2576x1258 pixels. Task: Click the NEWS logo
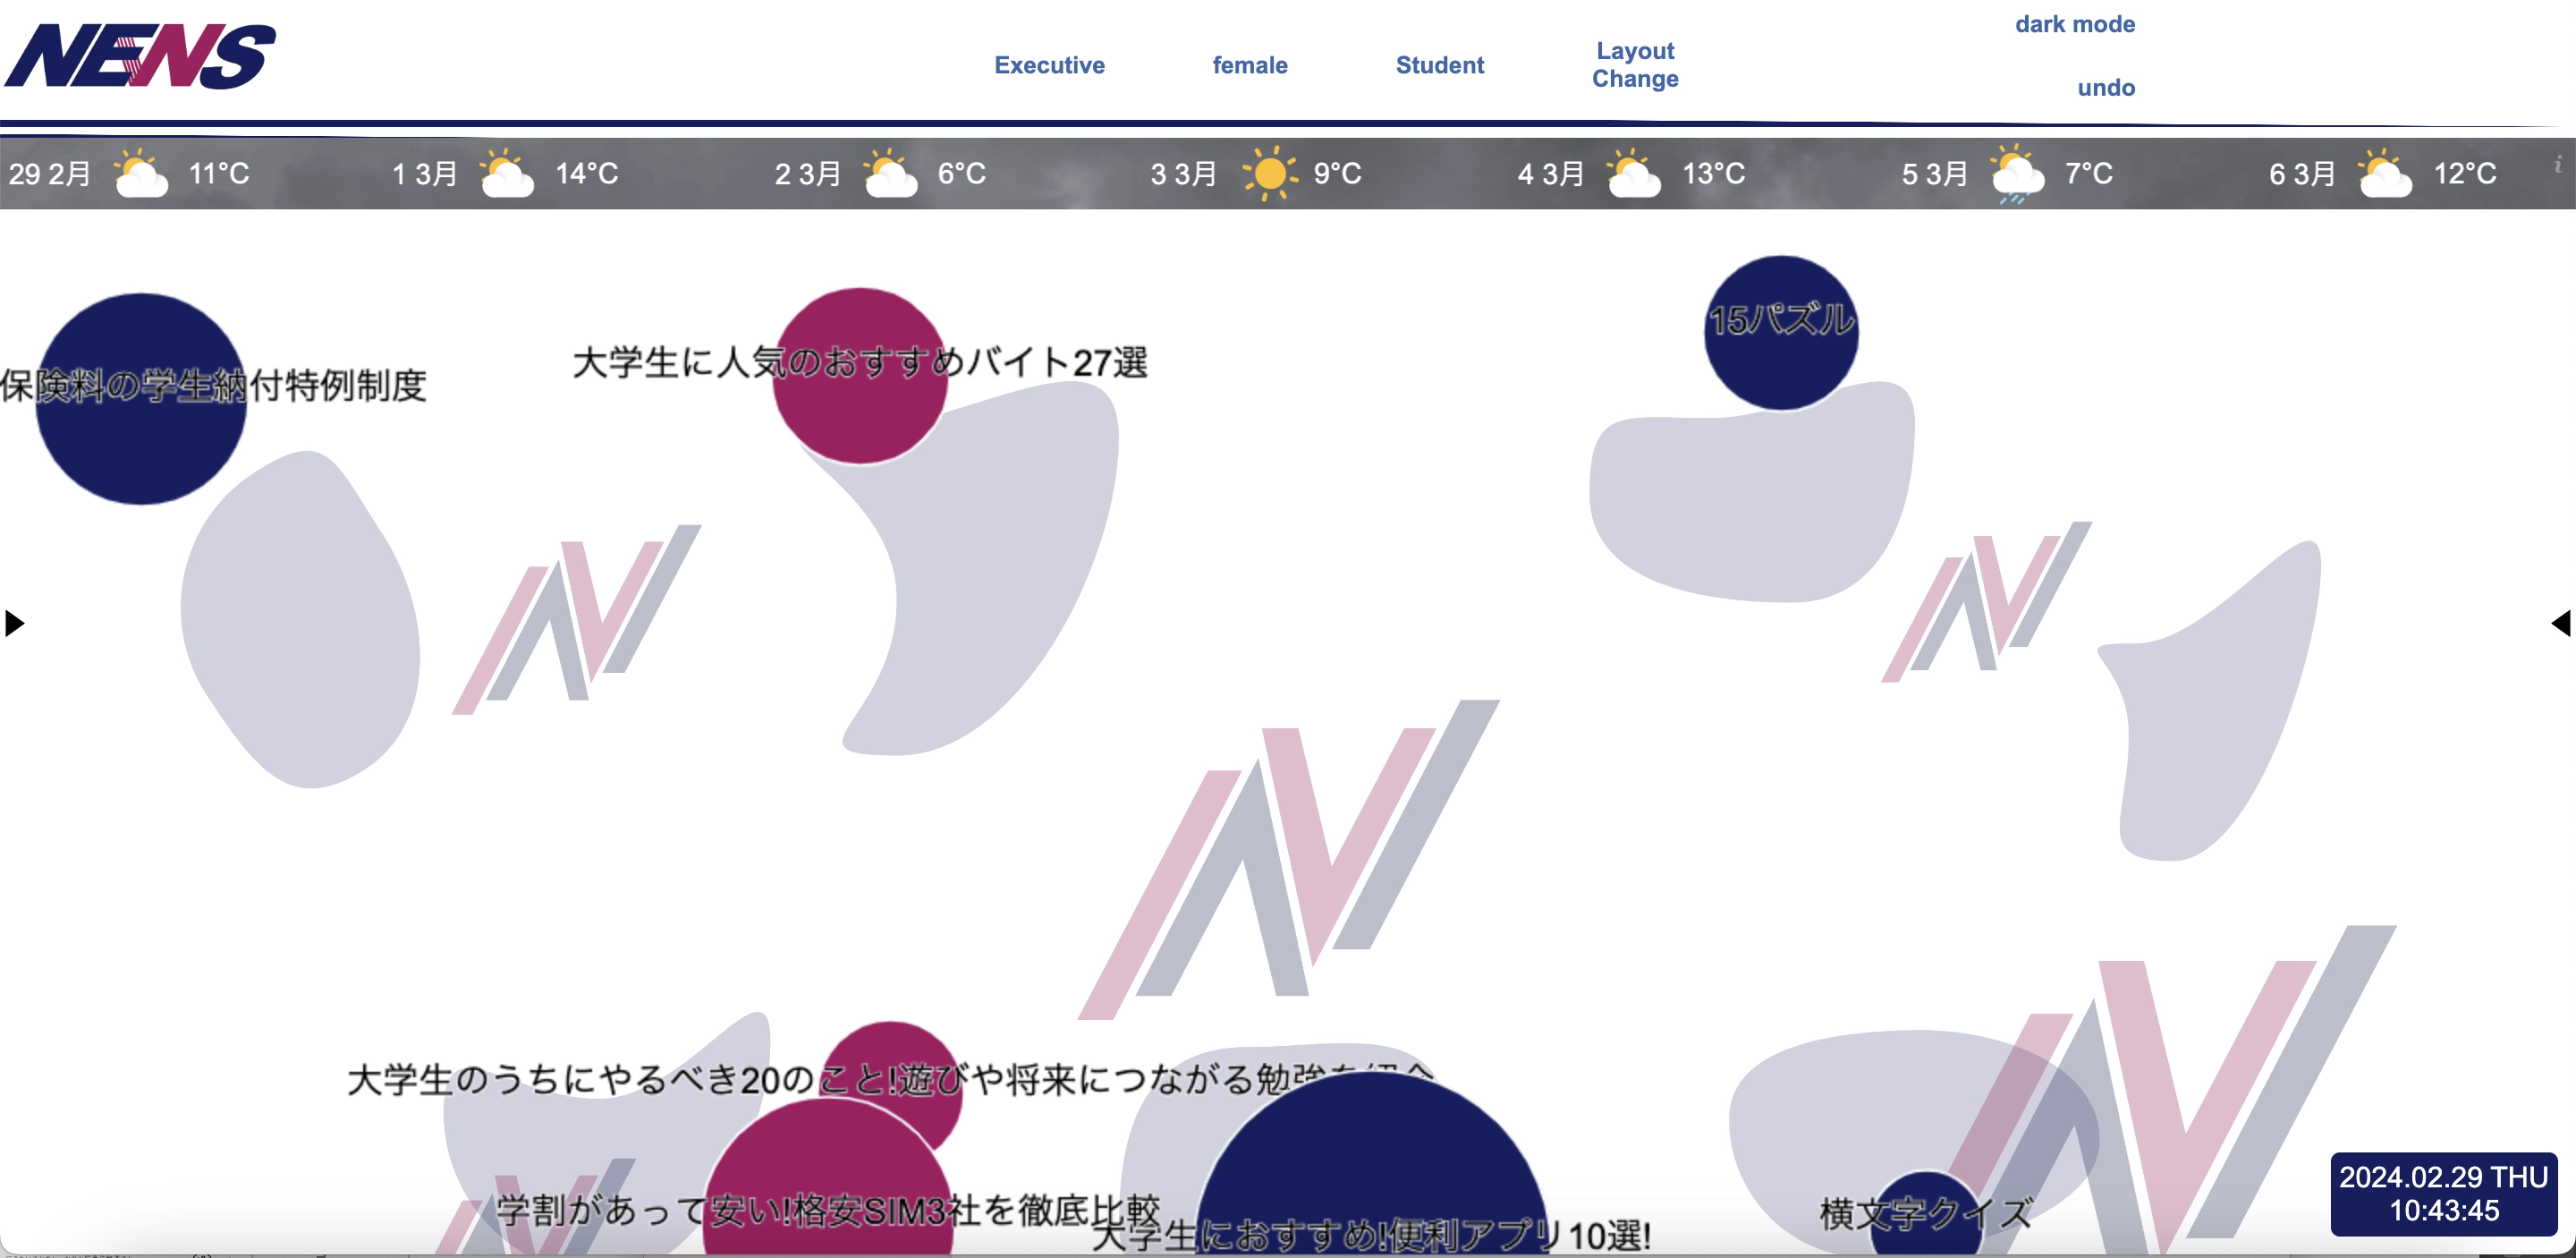(x=140, y=56)
